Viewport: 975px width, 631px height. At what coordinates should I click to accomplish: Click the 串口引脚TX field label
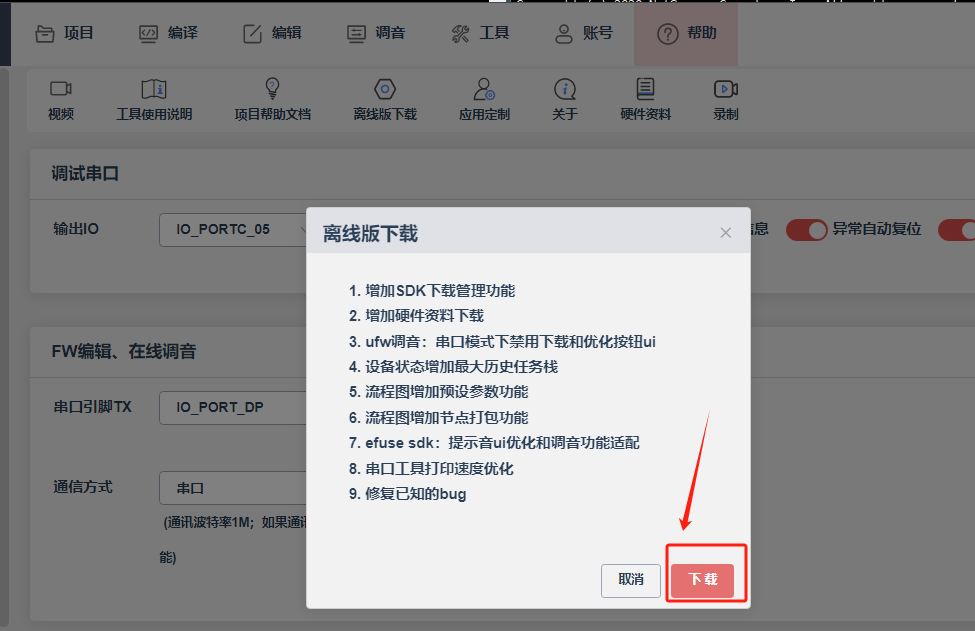click(93, 407)
